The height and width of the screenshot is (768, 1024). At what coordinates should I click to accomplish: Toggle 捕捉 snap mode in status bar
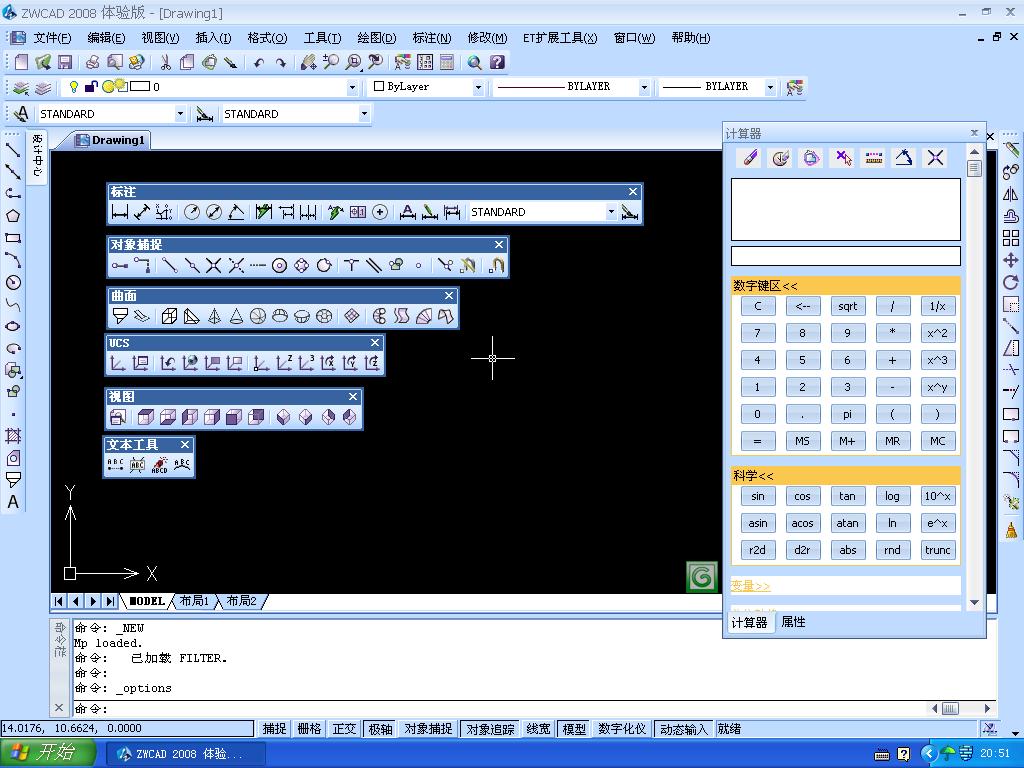pyautogui.click(x=274, y=729)
